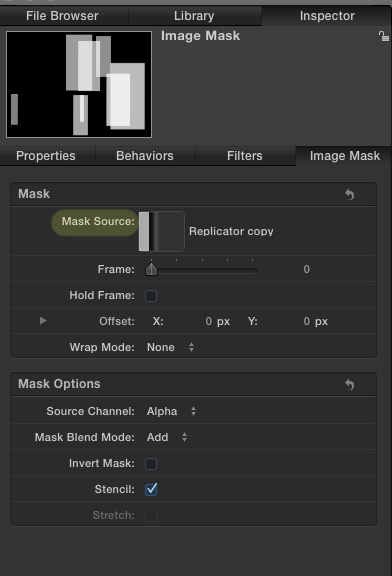The width and height of the screenshot is (392, 576).
Task: Reset the Mask Options section
Action: click(x=349, y=384)
